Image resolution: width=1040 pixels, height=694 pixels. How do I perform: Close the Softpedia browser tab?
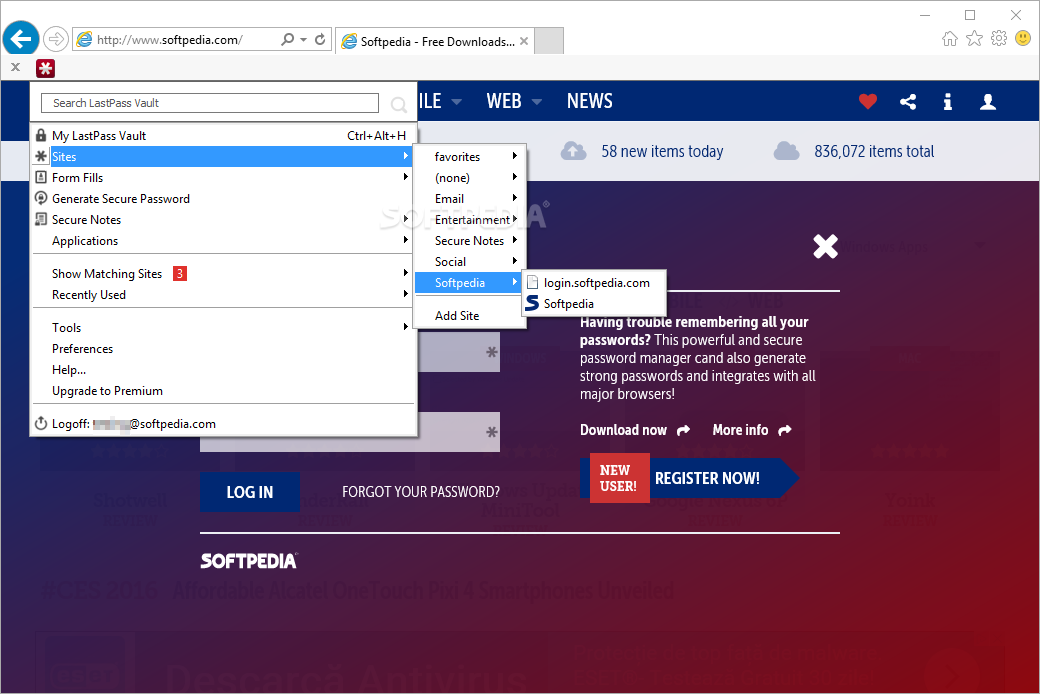(x=524, y=41)
